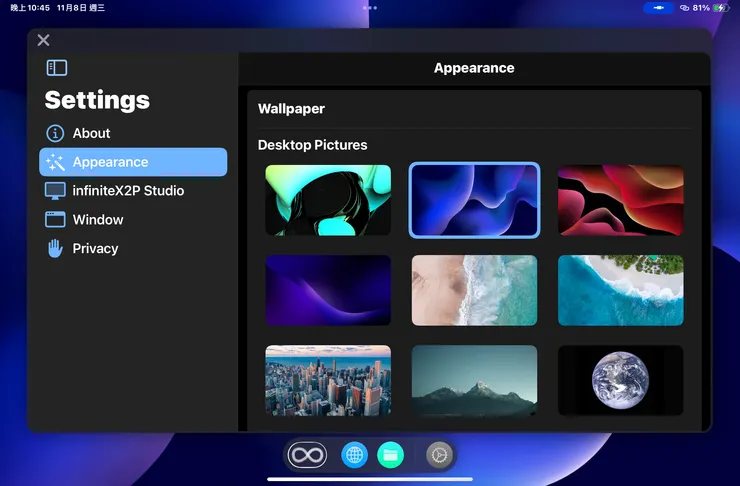
Task: Choose the Earth globe wallpaper
Action: 621,380
